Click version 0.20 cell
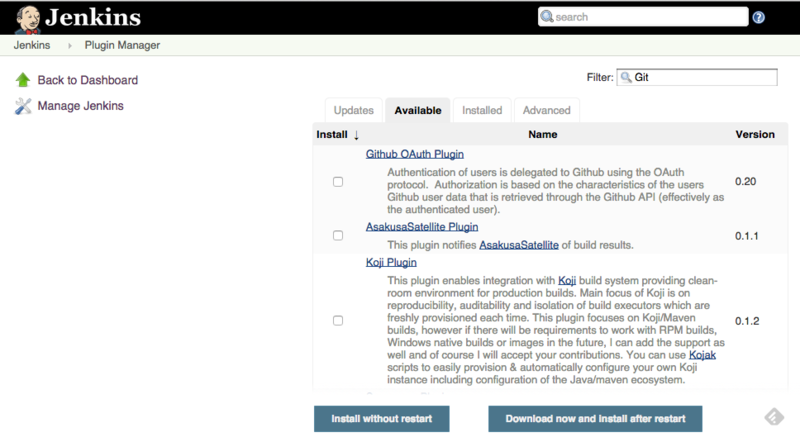This screenshot has width=800, height=442. pyautogui.click(x=745, y=182)
